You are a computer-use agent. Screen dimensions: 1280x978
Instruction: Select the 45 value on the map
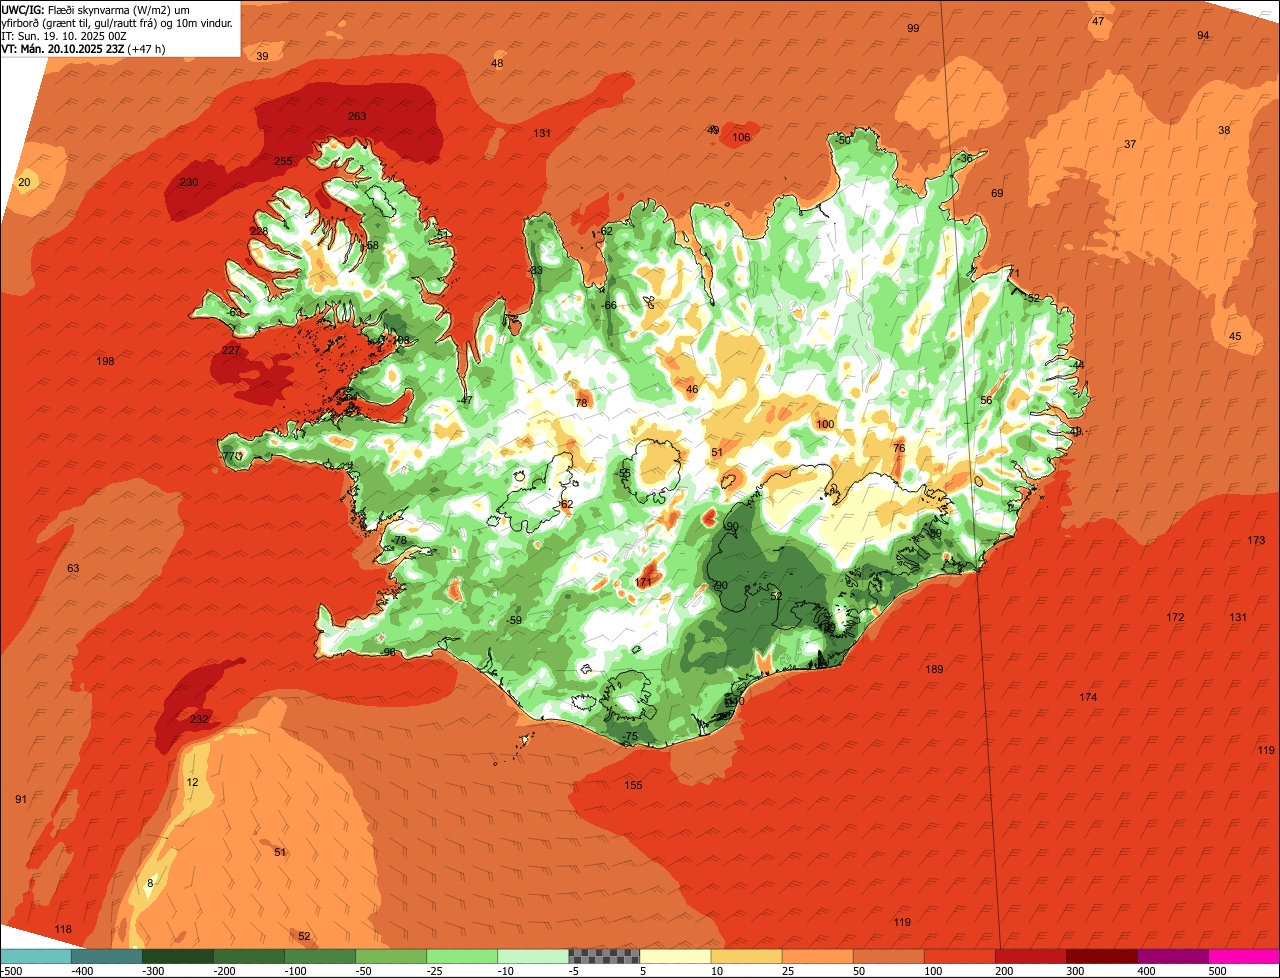click(1235, 336)
